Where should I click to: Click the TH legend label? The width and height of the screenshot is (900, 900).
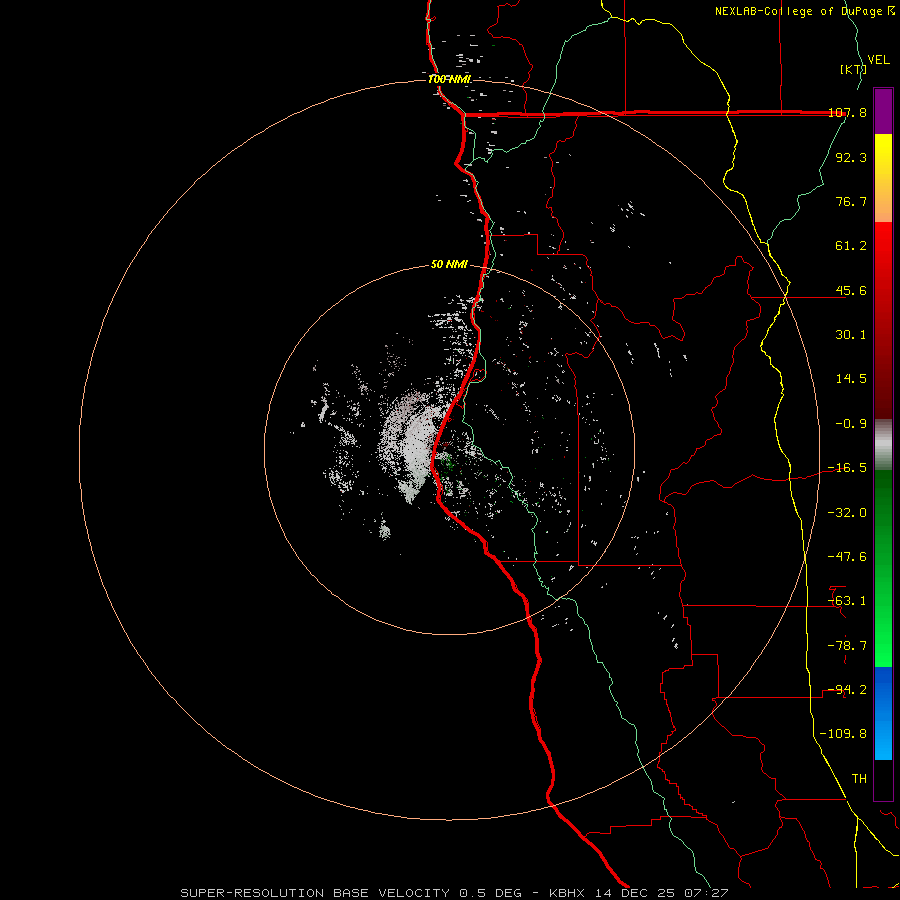[859, 779]
